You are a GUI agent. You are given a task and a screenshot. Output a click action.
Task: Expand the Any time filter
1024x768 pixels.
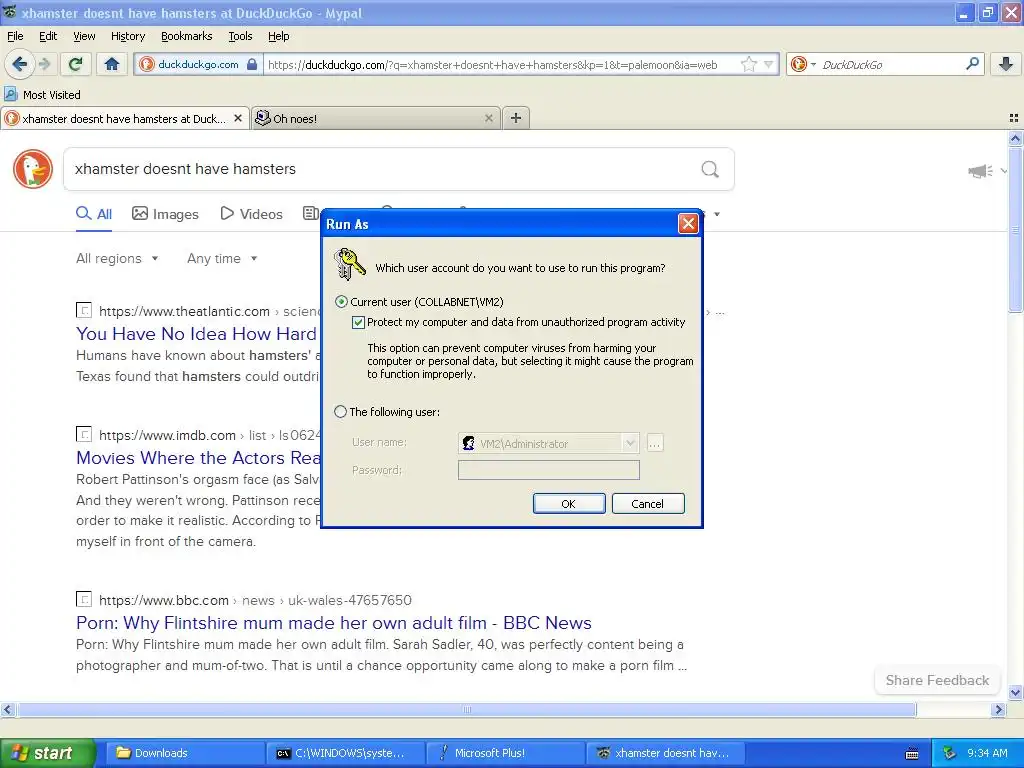pyautogui.click(x=222, y=259)
